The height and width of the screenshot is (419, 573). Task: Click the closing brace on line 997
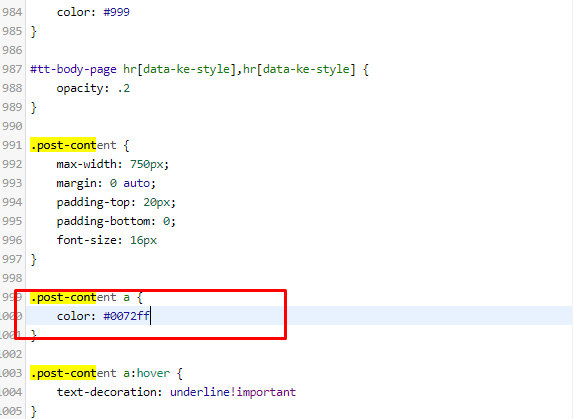[x=34, y=259]
